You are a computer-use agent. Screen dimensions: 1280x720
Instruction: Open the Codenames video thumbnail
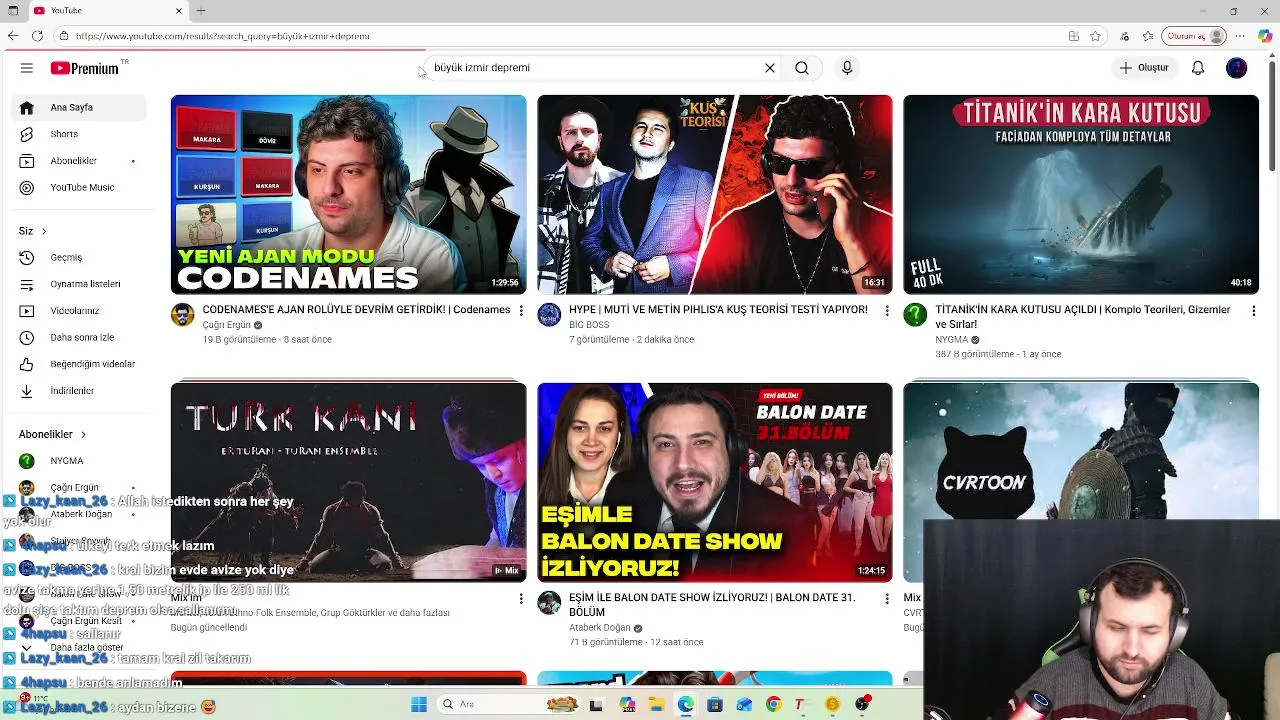[x=348, y=194]
